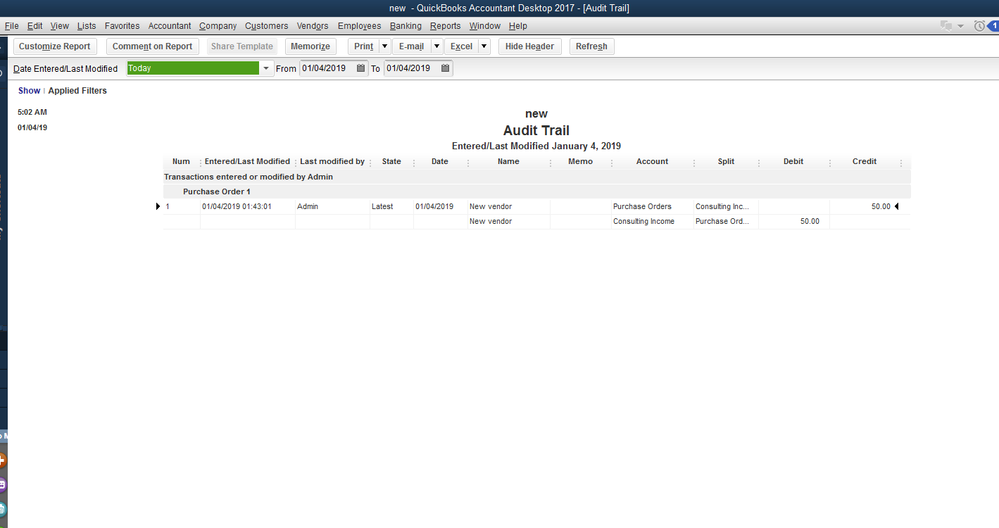Screen dimensions: 999x528
Task: Open the Accountant menu
Action: pyautogui.click(x=169, y=26)
